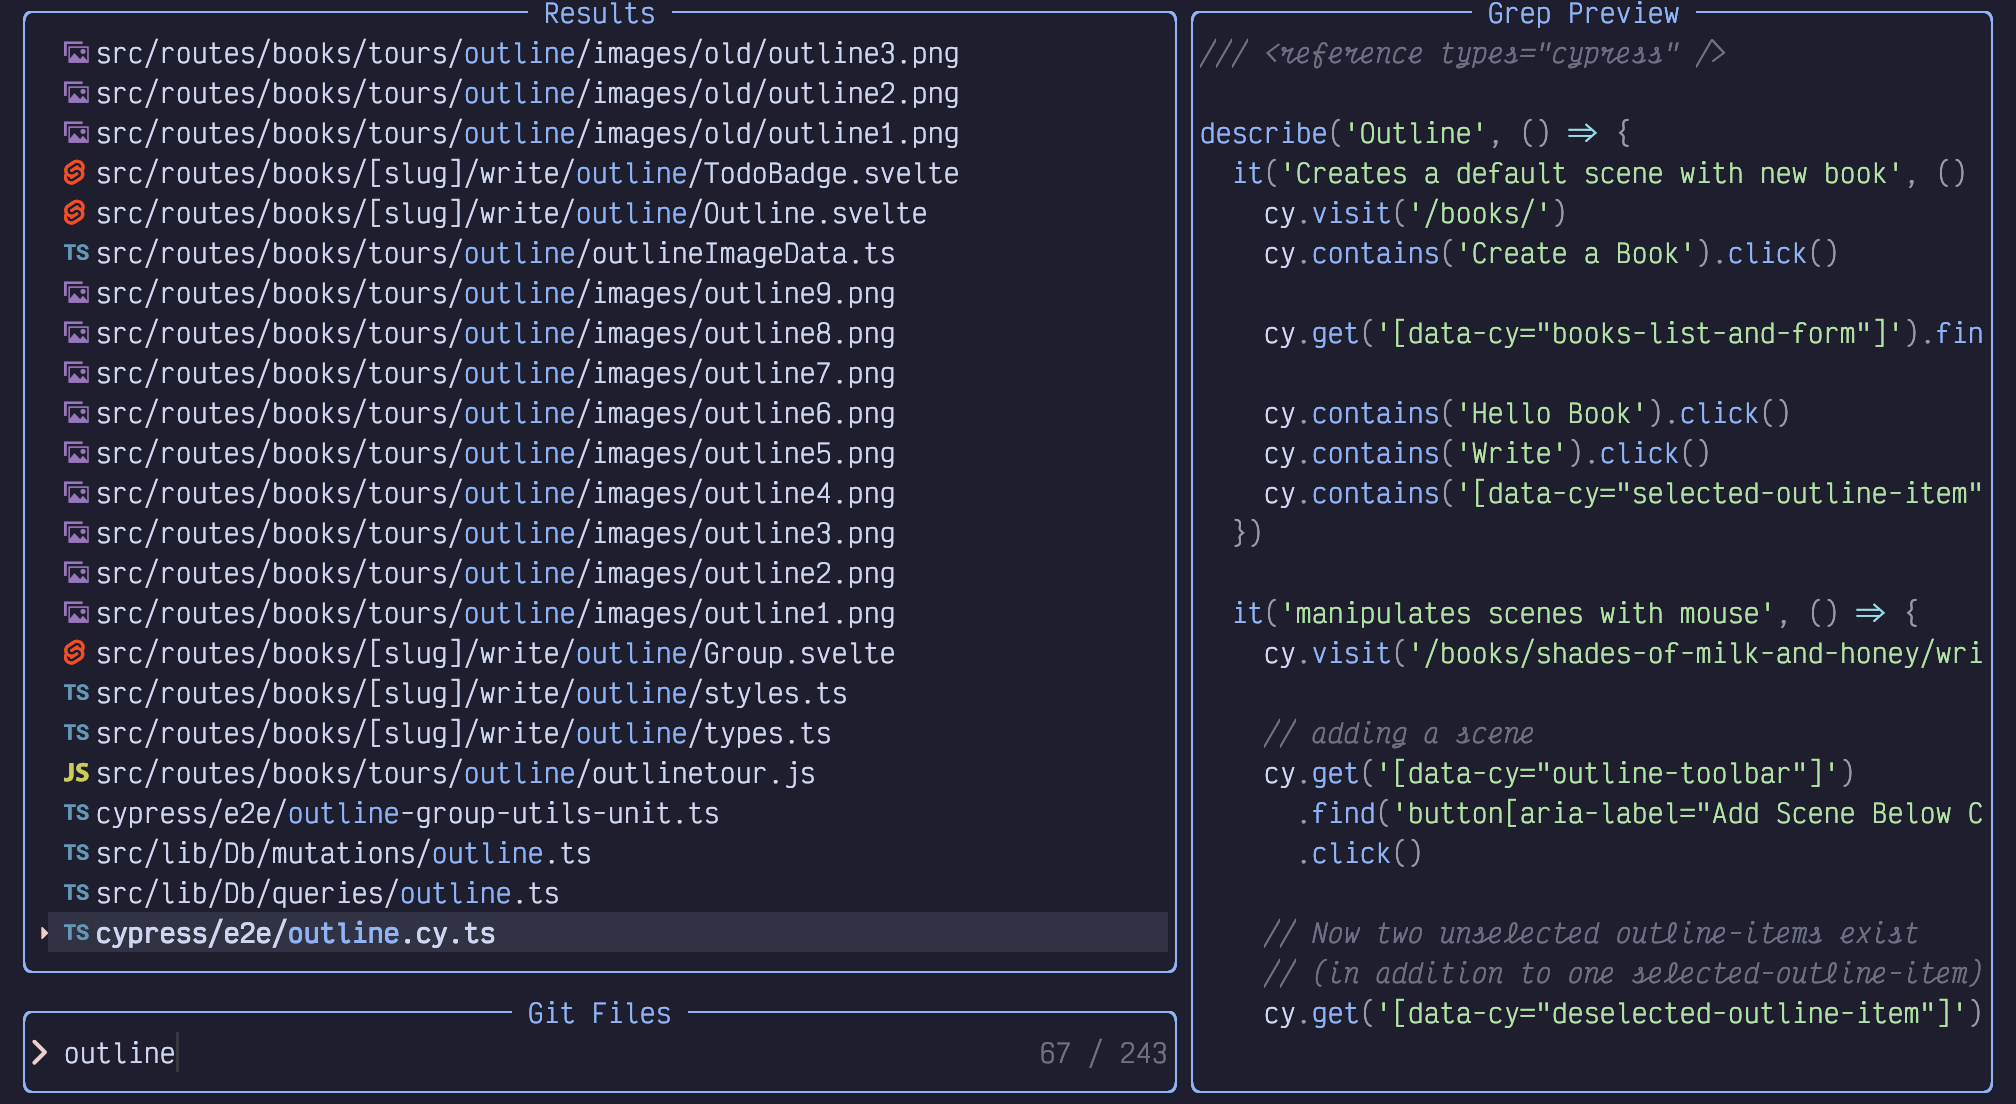2016x1104 pixels.
Task: Click image icon beside images/outline6.png
Action: (x=76, y=413)
